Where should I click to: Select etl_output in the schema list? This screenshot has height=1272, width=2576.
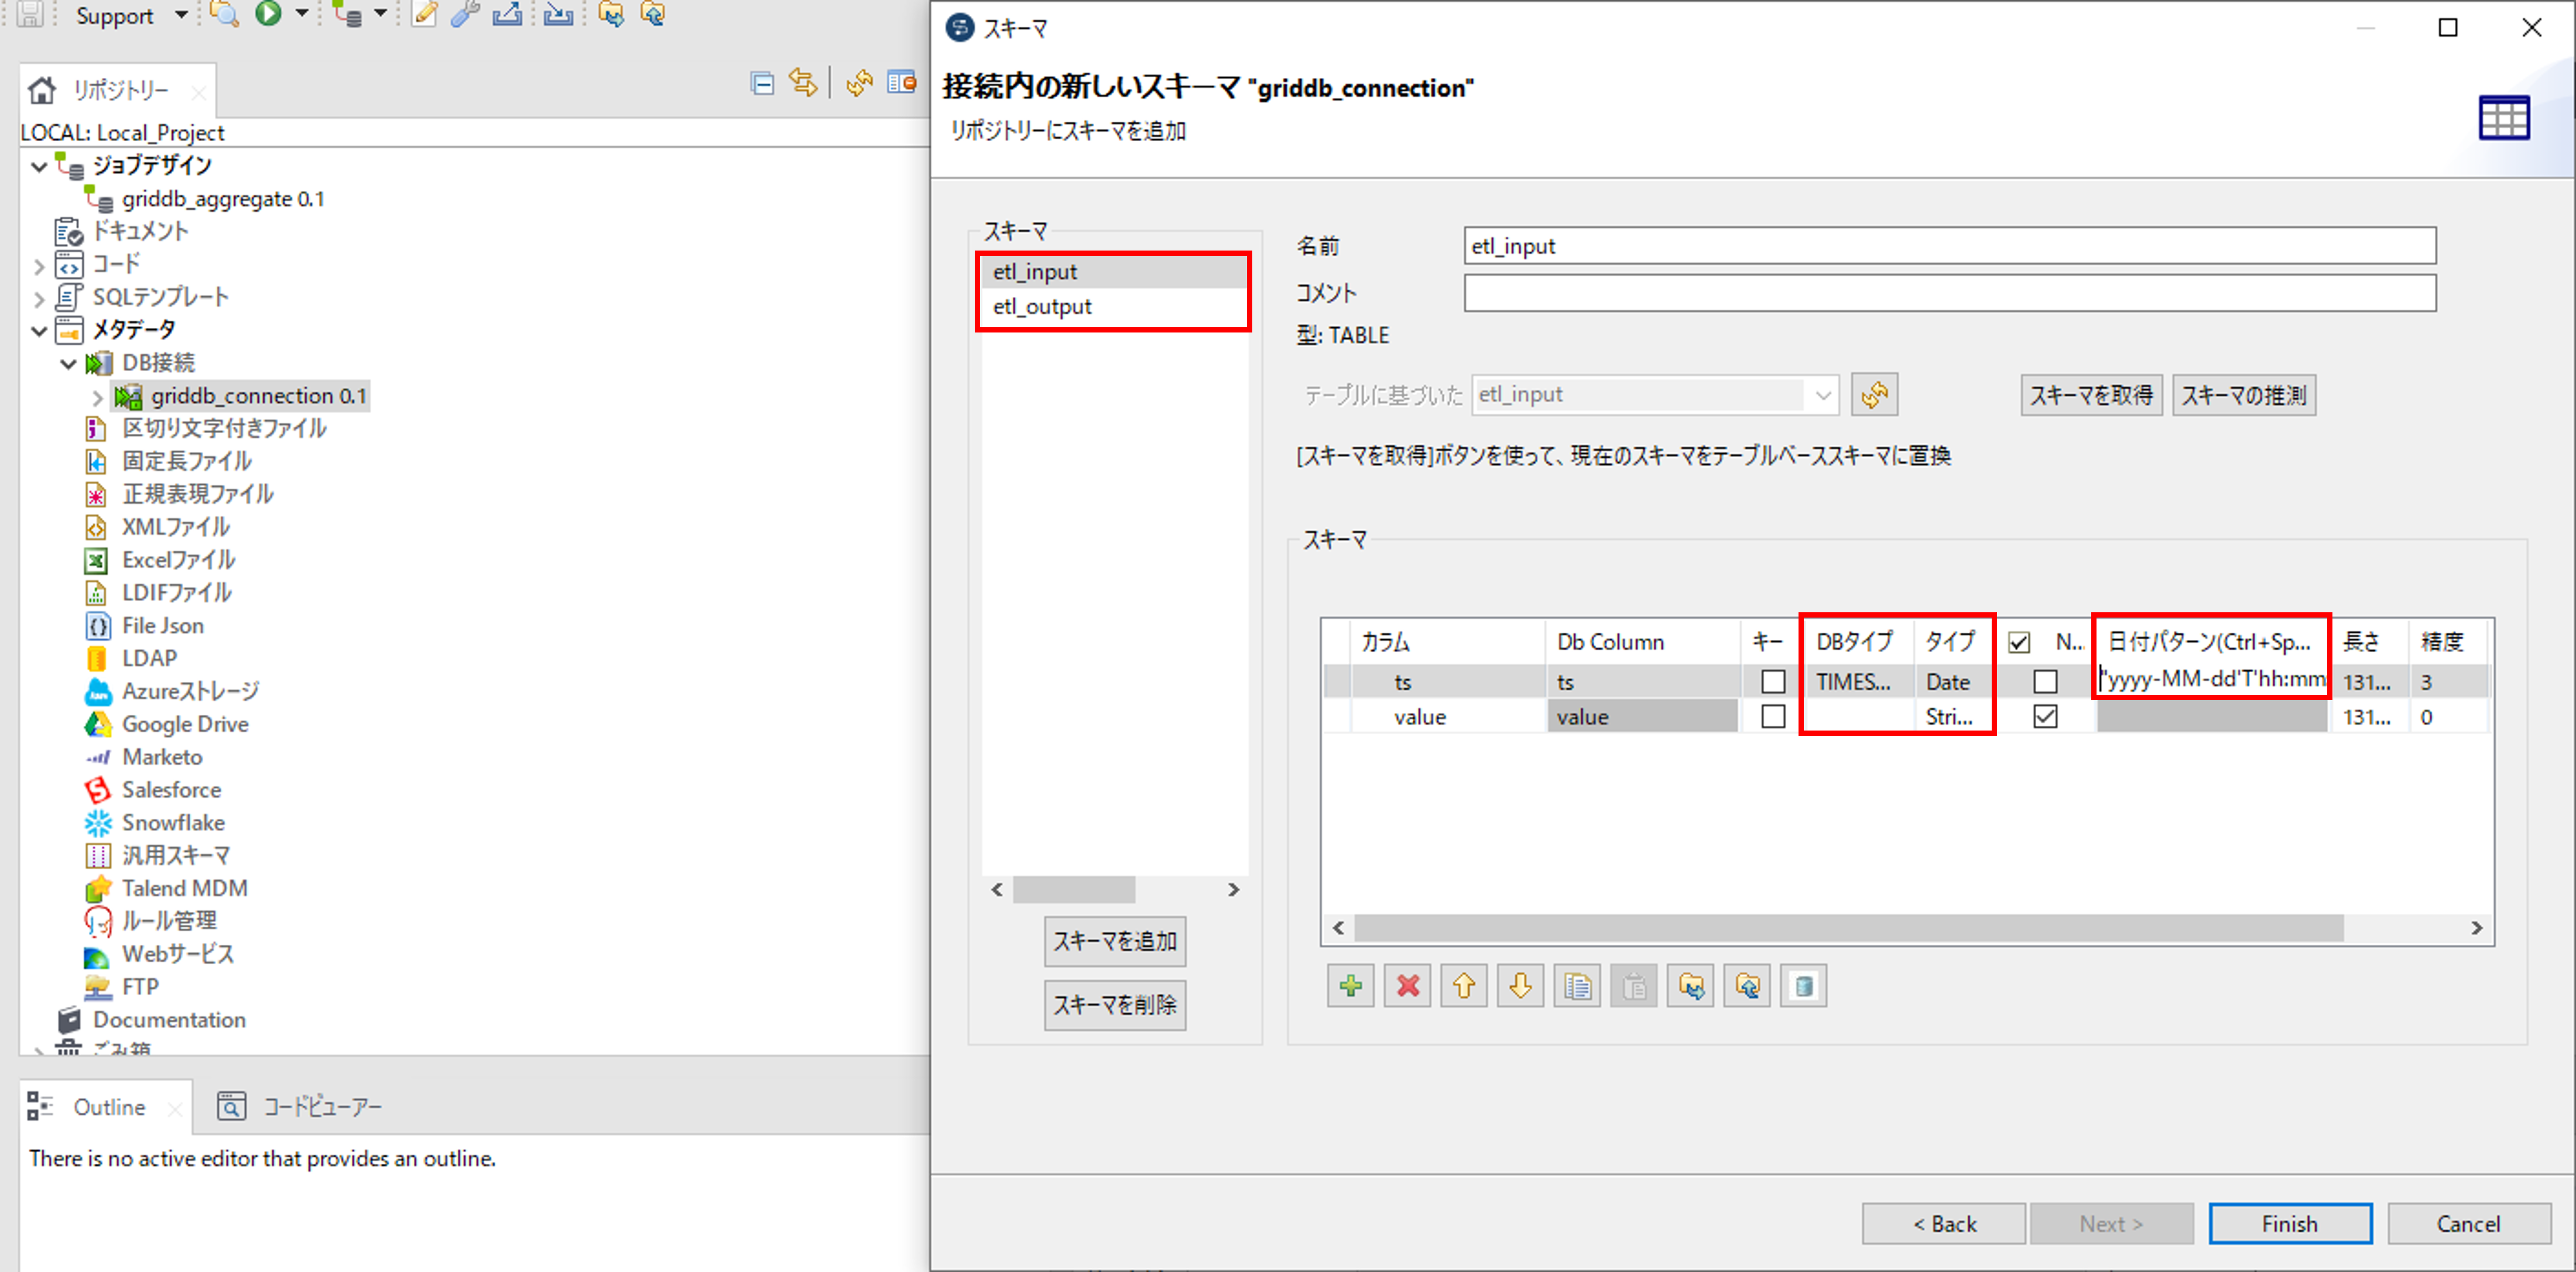tap(1042, 307)
